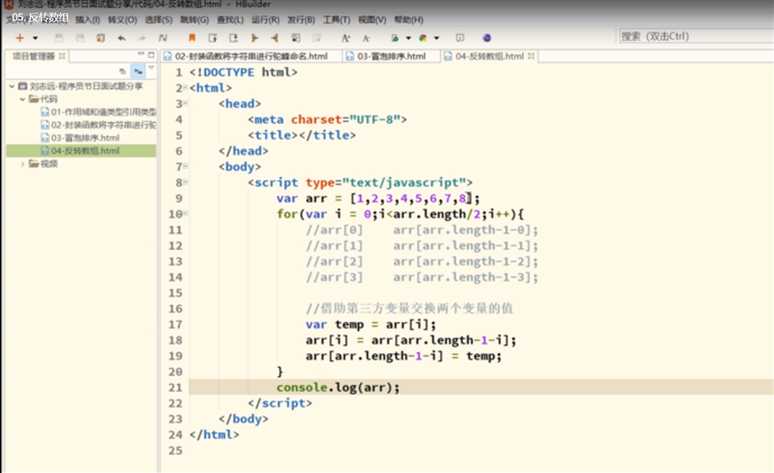Click the 项目管理器 panel tab
This screenshot has width=774, height=473.
click(x=34, y=56)
